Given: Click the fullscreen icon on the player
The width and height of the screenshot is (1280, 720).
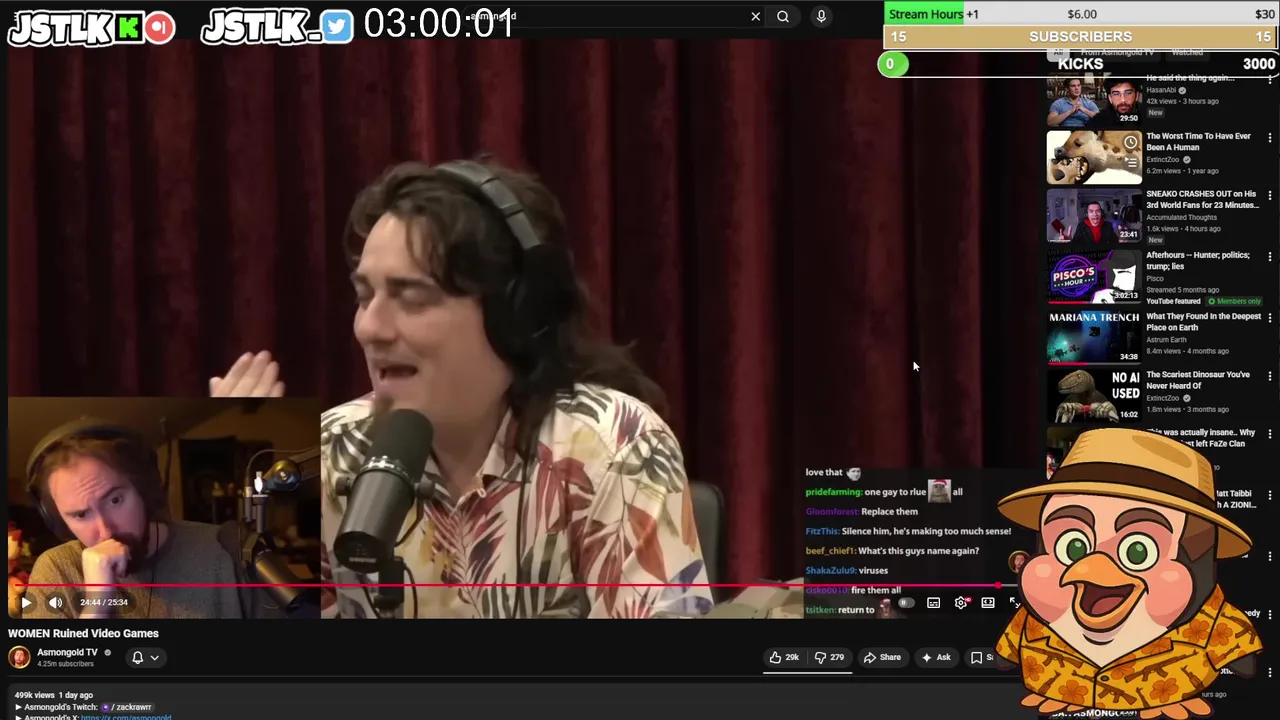Looking at the screenshot, I should [x=1014, y=603].
